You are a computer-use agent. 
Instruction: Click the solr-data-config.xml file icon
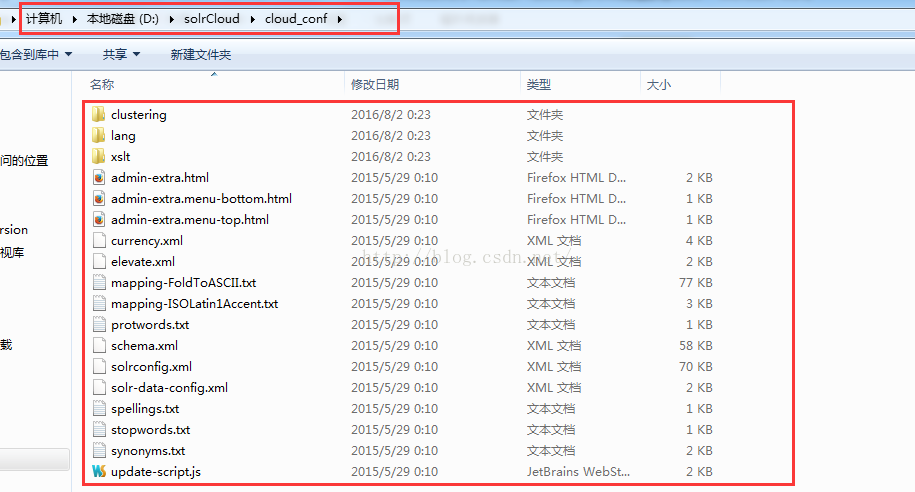tap(99, 388)
